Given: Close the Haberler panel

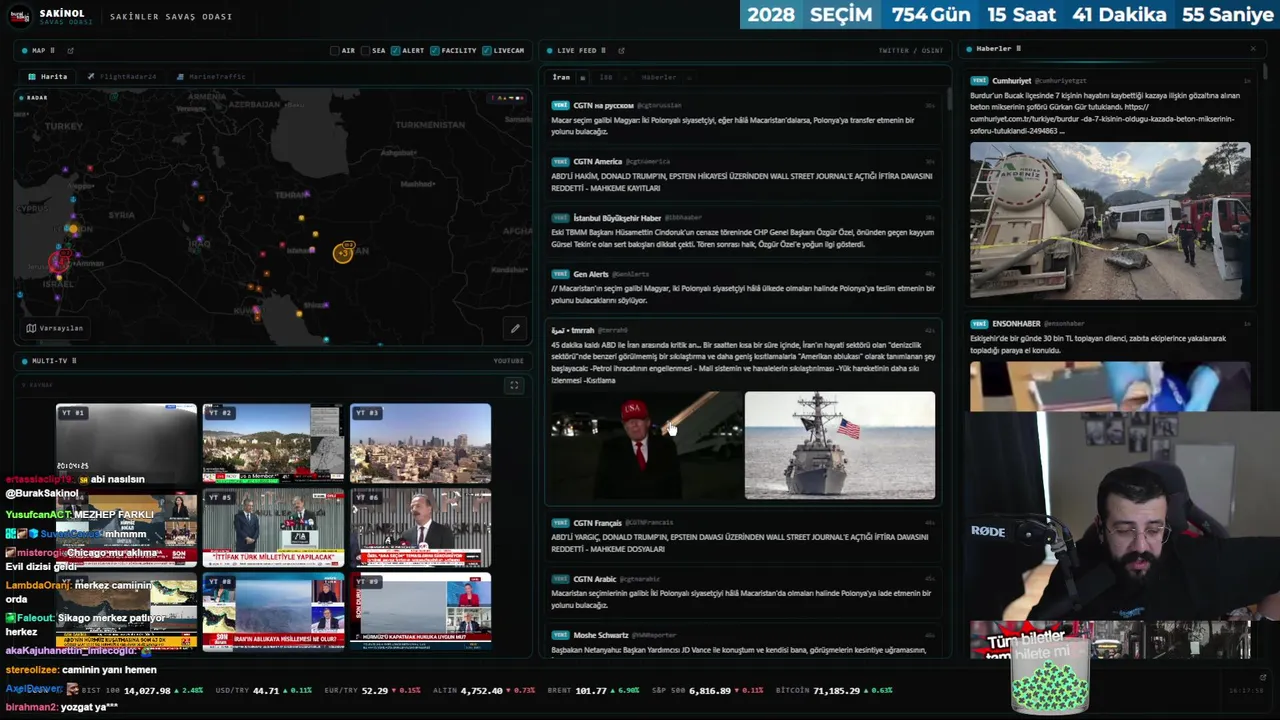Looking at the screenshot, I should tap(1252, 48).
